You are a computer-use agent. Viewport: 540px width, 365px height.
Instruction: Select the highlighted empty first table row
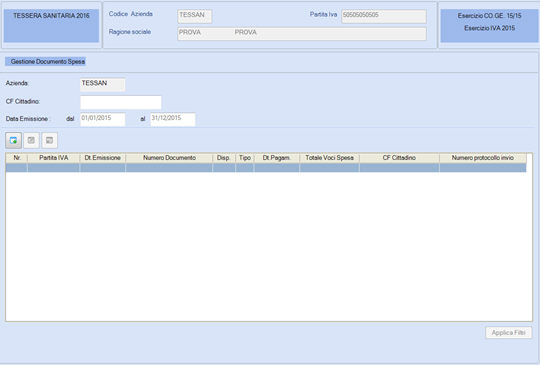coord(266,168)
